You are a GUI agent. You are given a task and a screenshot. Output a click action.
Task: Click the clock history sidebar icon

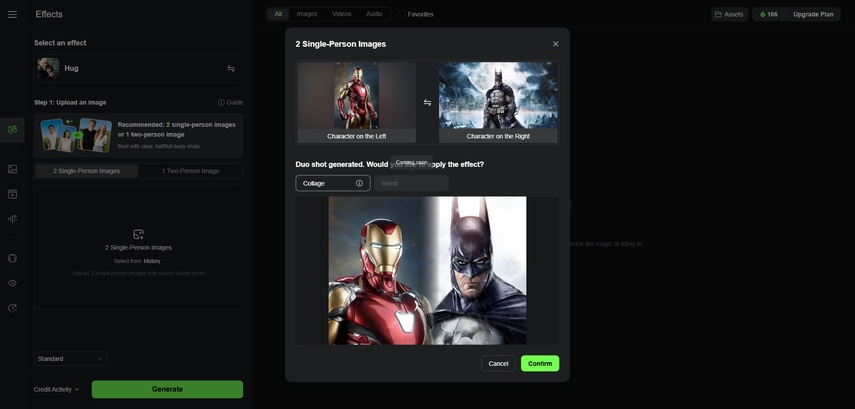[x=12, y=308]
